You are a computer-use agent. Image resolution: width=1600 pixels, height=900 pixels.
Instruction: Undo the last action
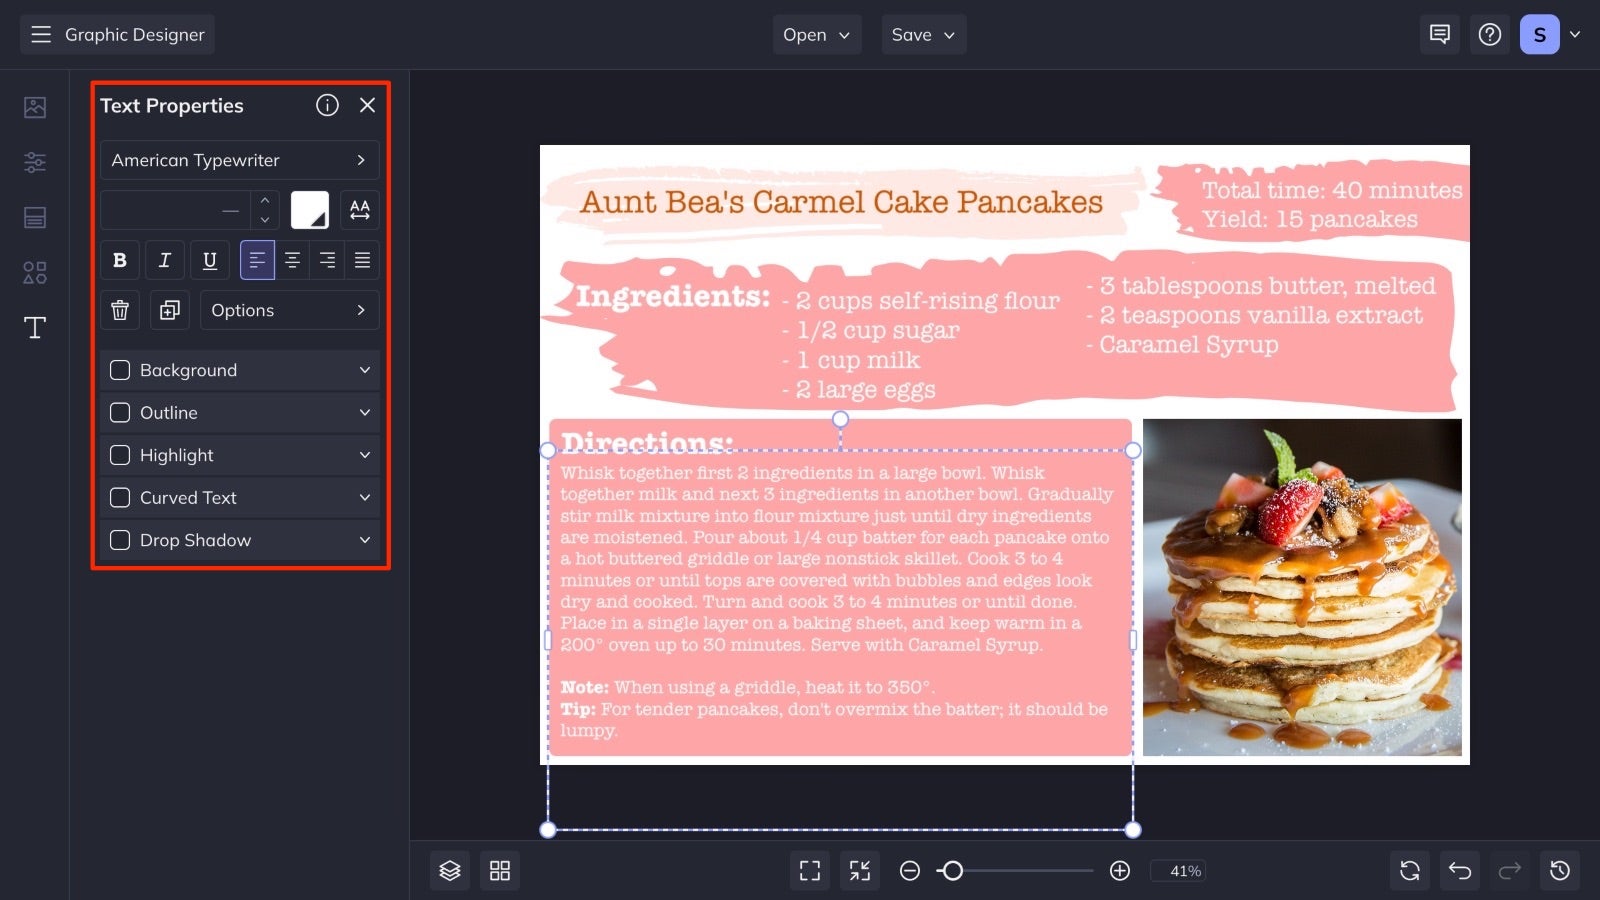pyautogui.click(x=1459, y=870)
